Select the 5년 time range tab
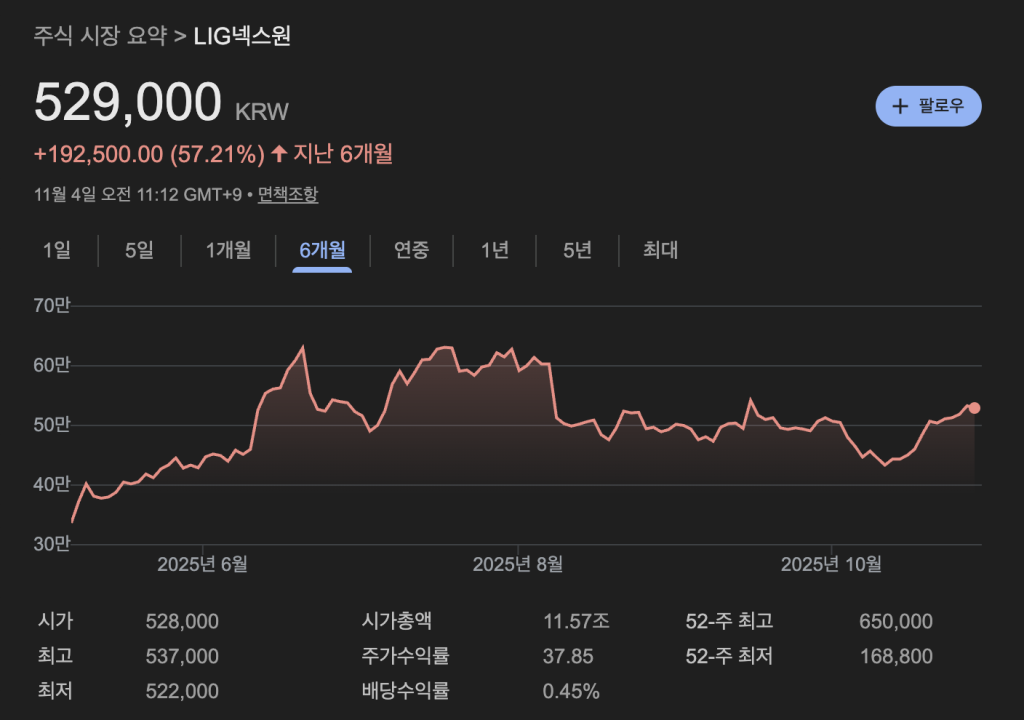Viewport: 1024px width, 720px height. tap(577, 250)
